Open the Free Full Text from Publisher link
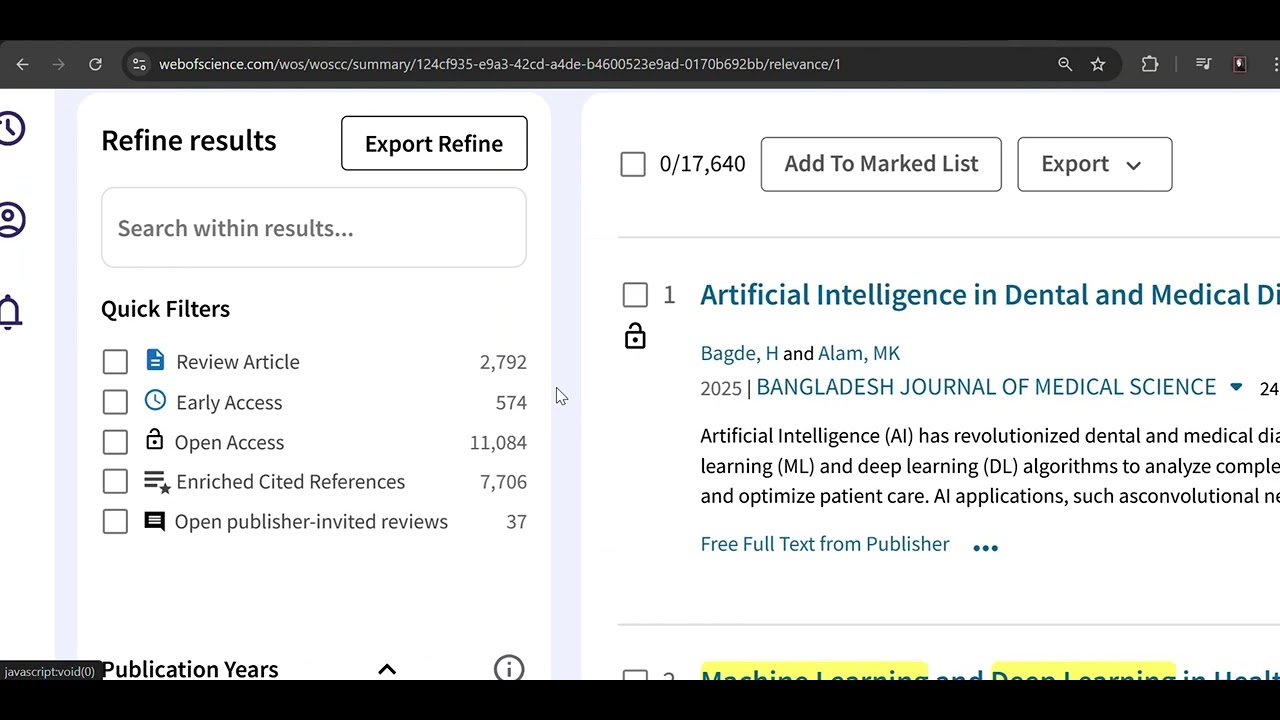The height and width of the screenshot is (720, 1280). 825,544
